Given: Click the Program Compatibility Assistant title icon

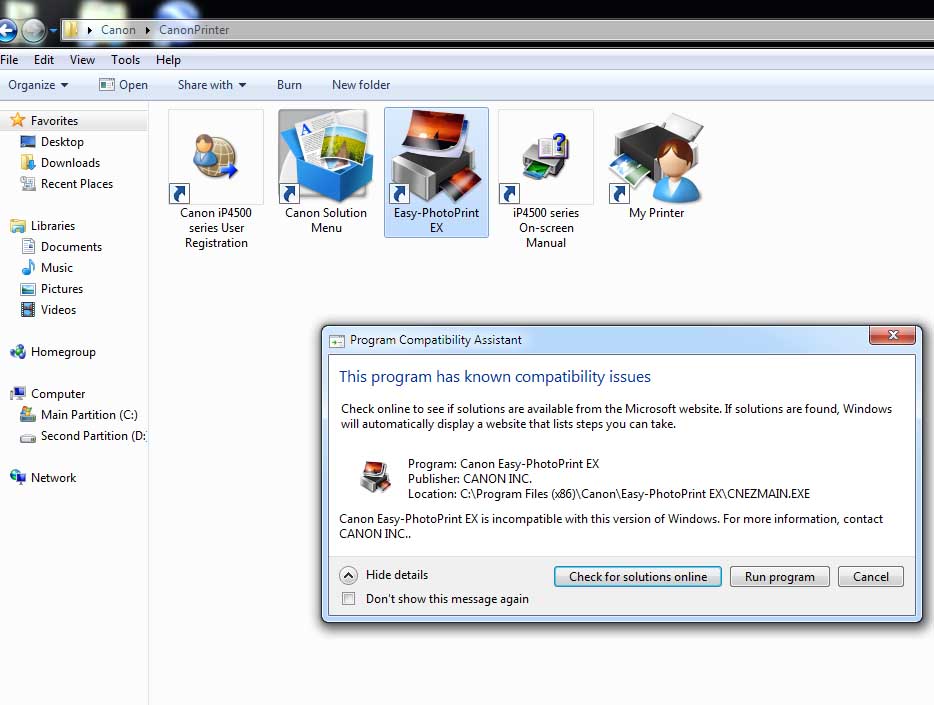Looking at the screenshot, I should pos(337,341).
